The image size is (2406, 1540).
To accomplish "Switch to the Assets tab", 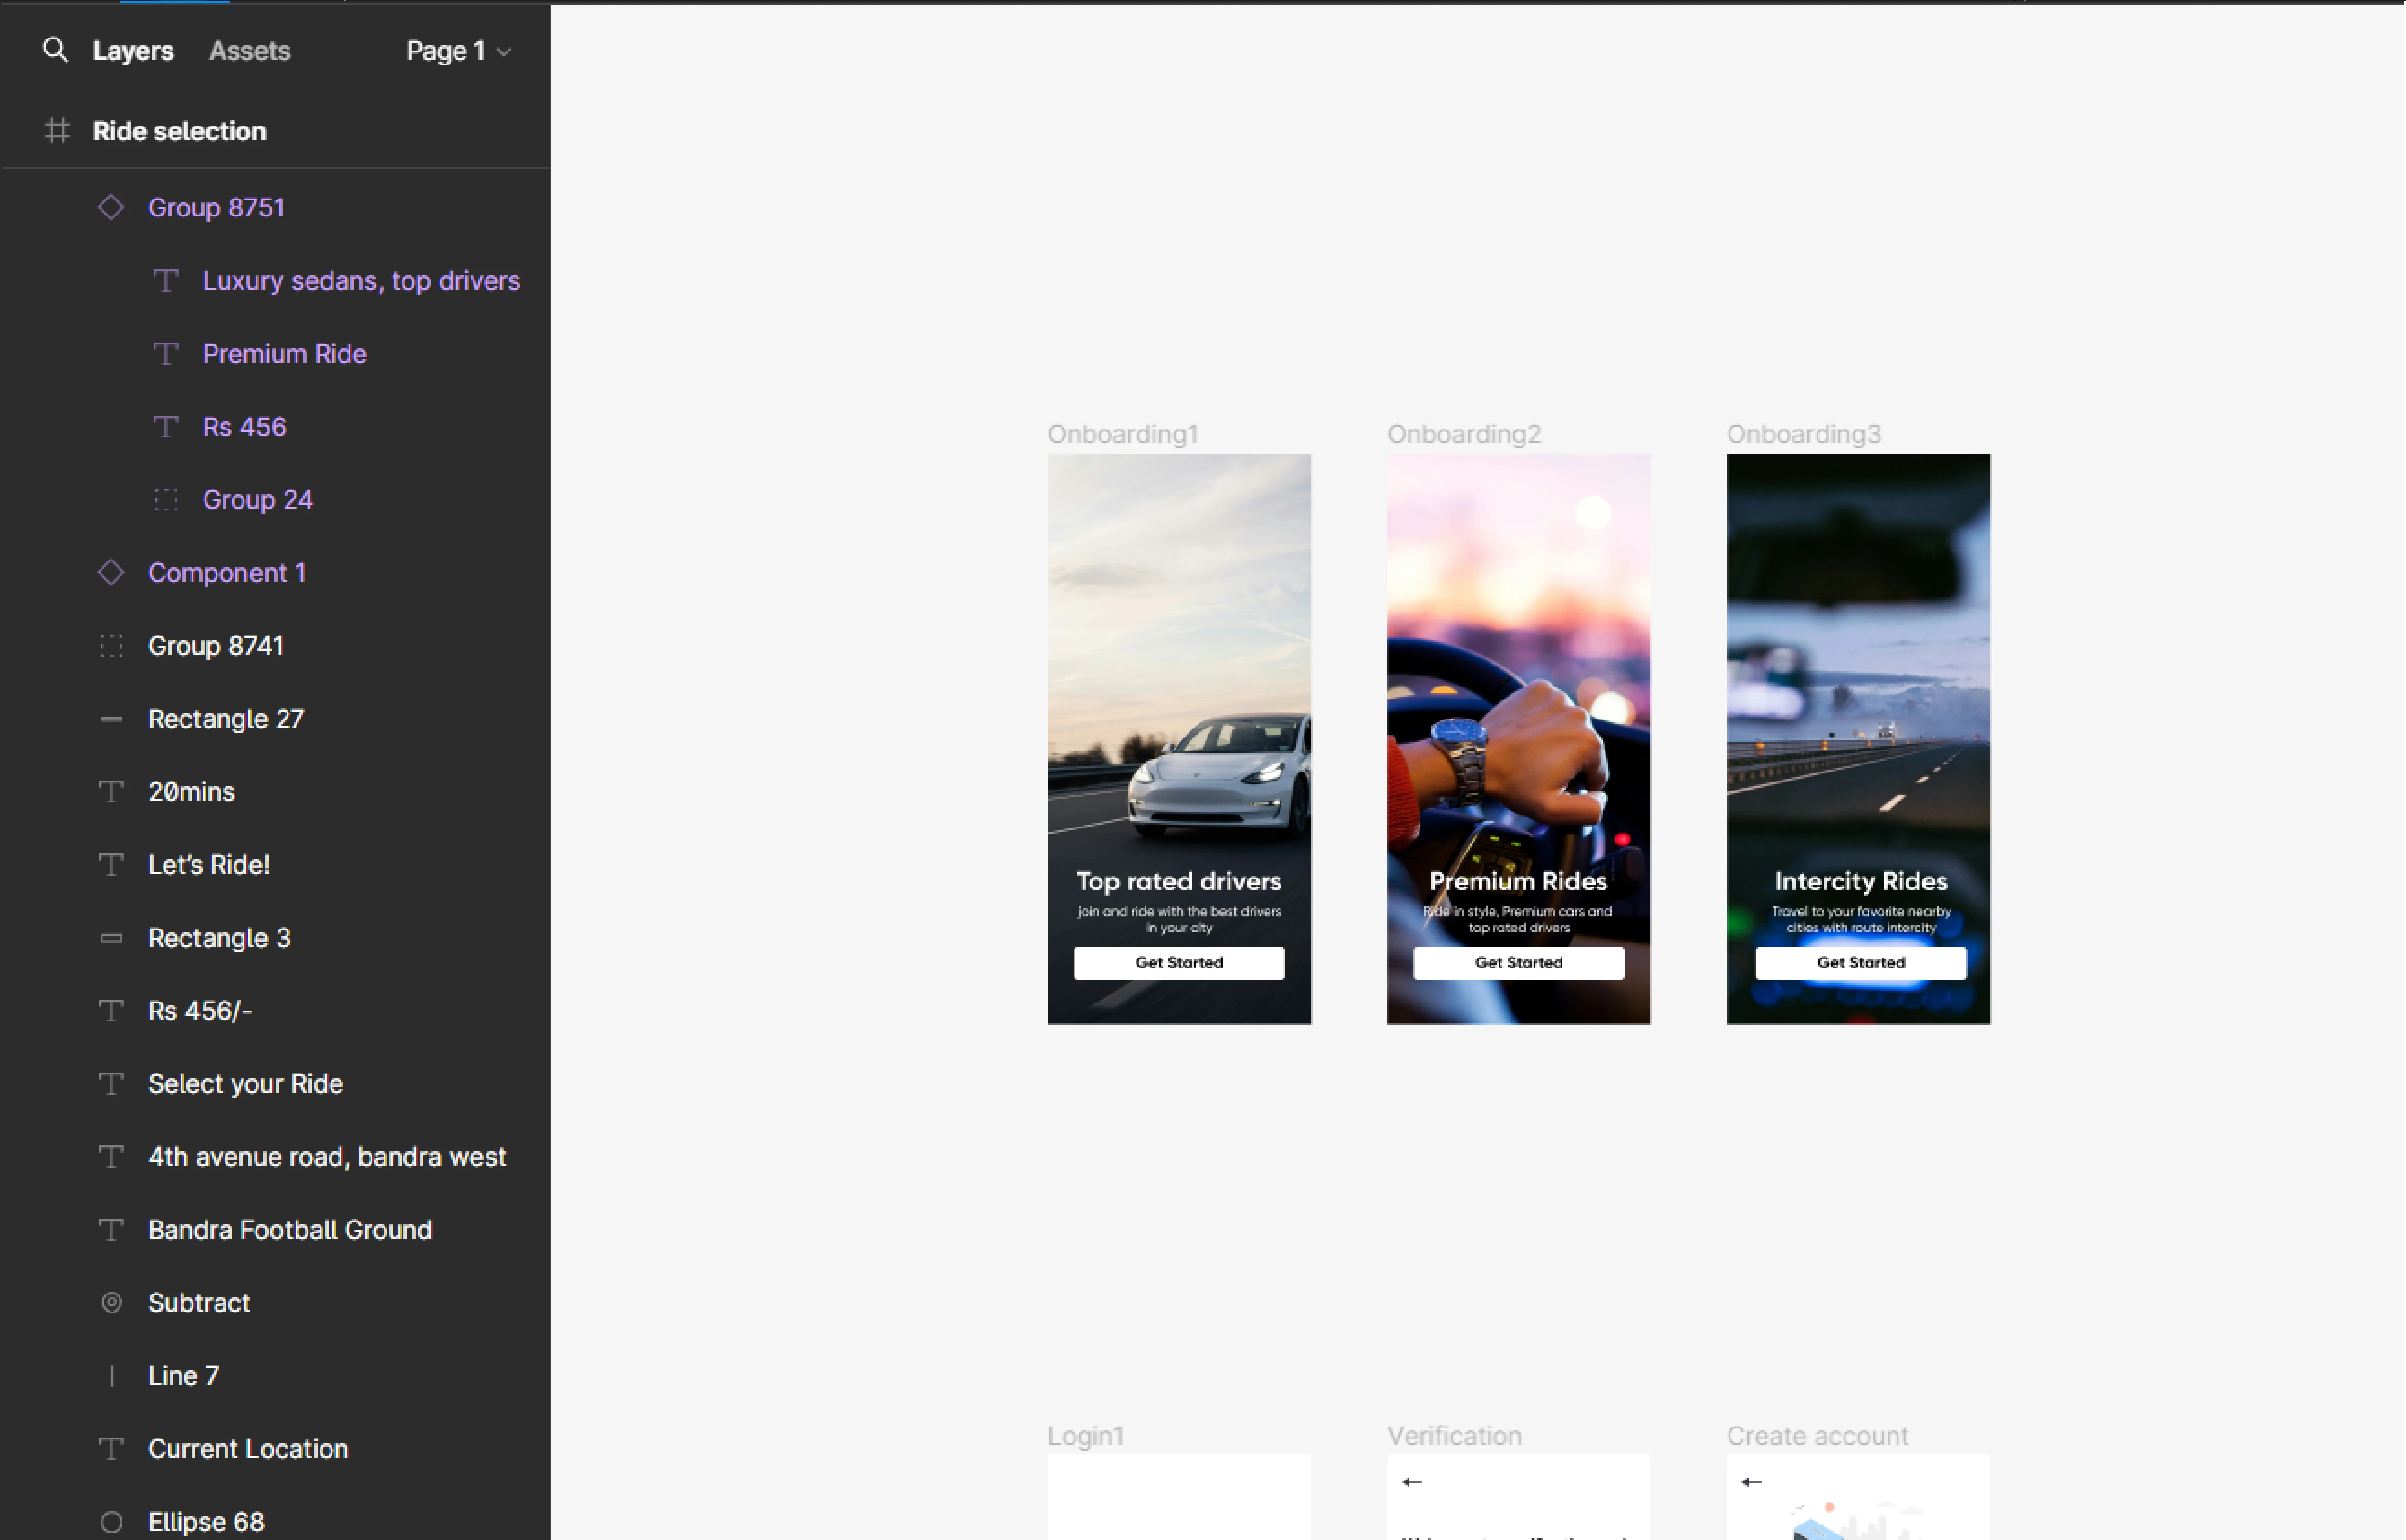I will pyautogui.click(x=249, y=50).
